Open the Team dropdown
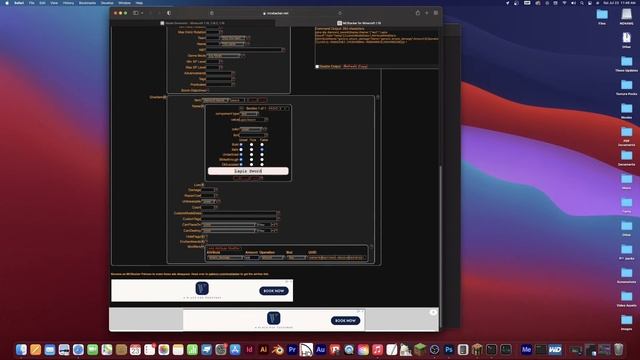Image resolution: width=640 pixels, height=360 pixels. 233,38
